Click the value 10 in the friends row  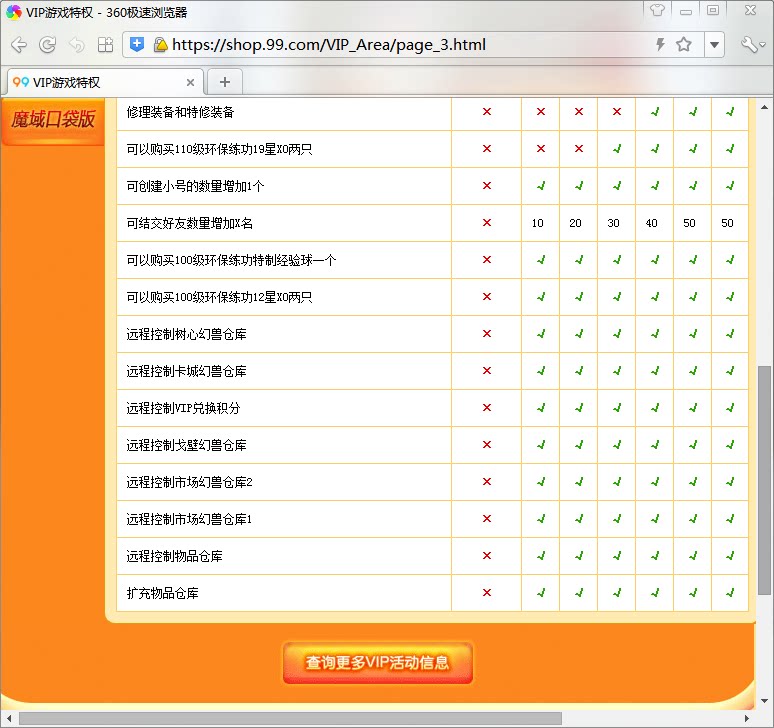[538, 223]
